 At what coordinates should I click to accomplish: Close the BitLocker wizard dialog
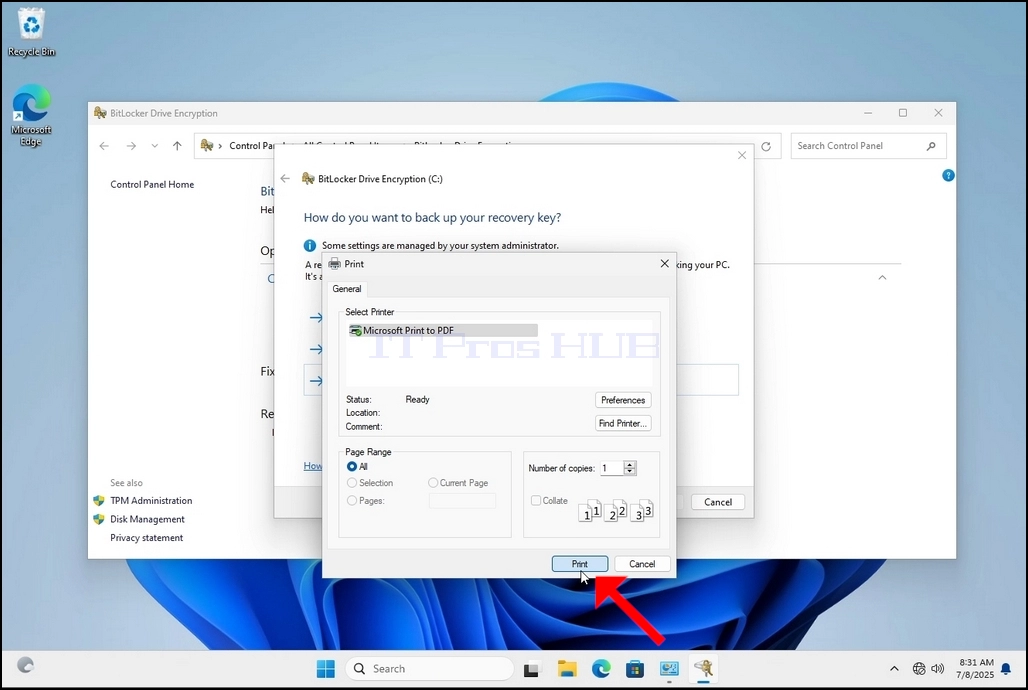(741, 155)
